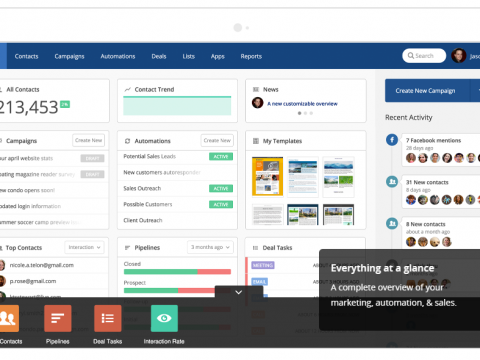The image size is (480, 360).
Task: Open the condo opens soon campaign
Action: (27, 190)
